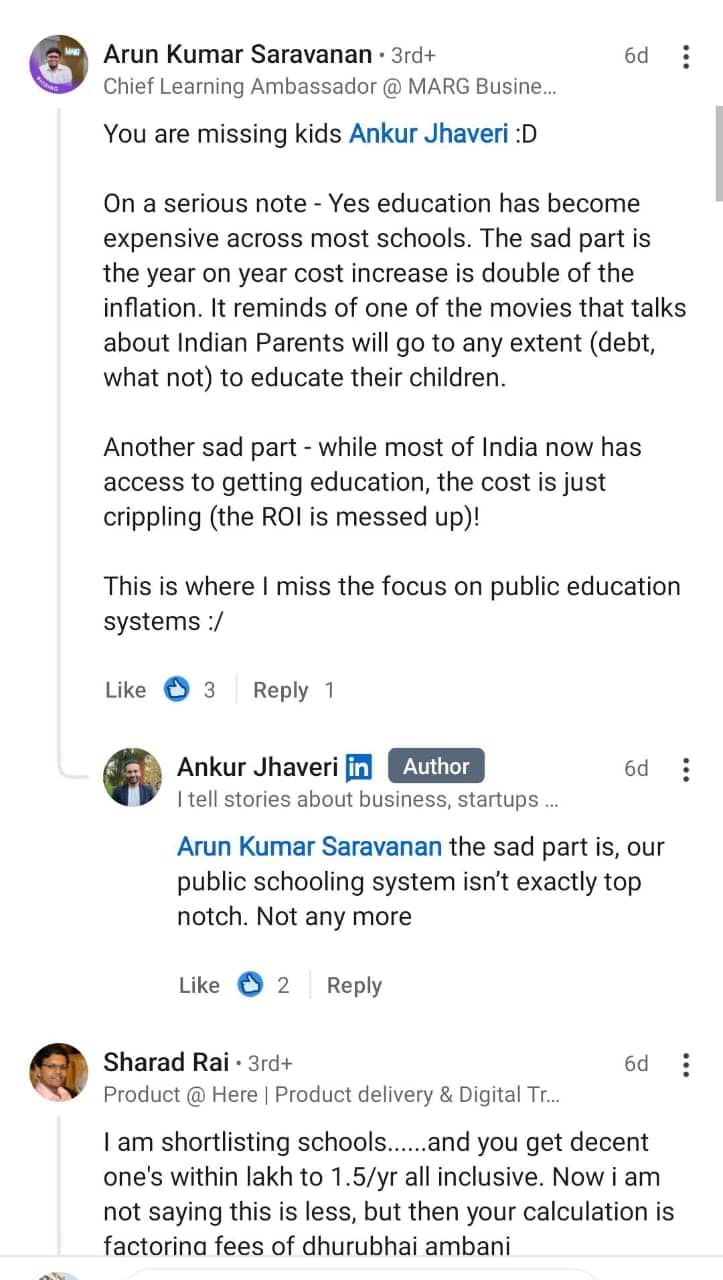Viewport: 723px width, 1280px height.
Task: Click the Author badge on the reply
Action: [x=436, y=767]
